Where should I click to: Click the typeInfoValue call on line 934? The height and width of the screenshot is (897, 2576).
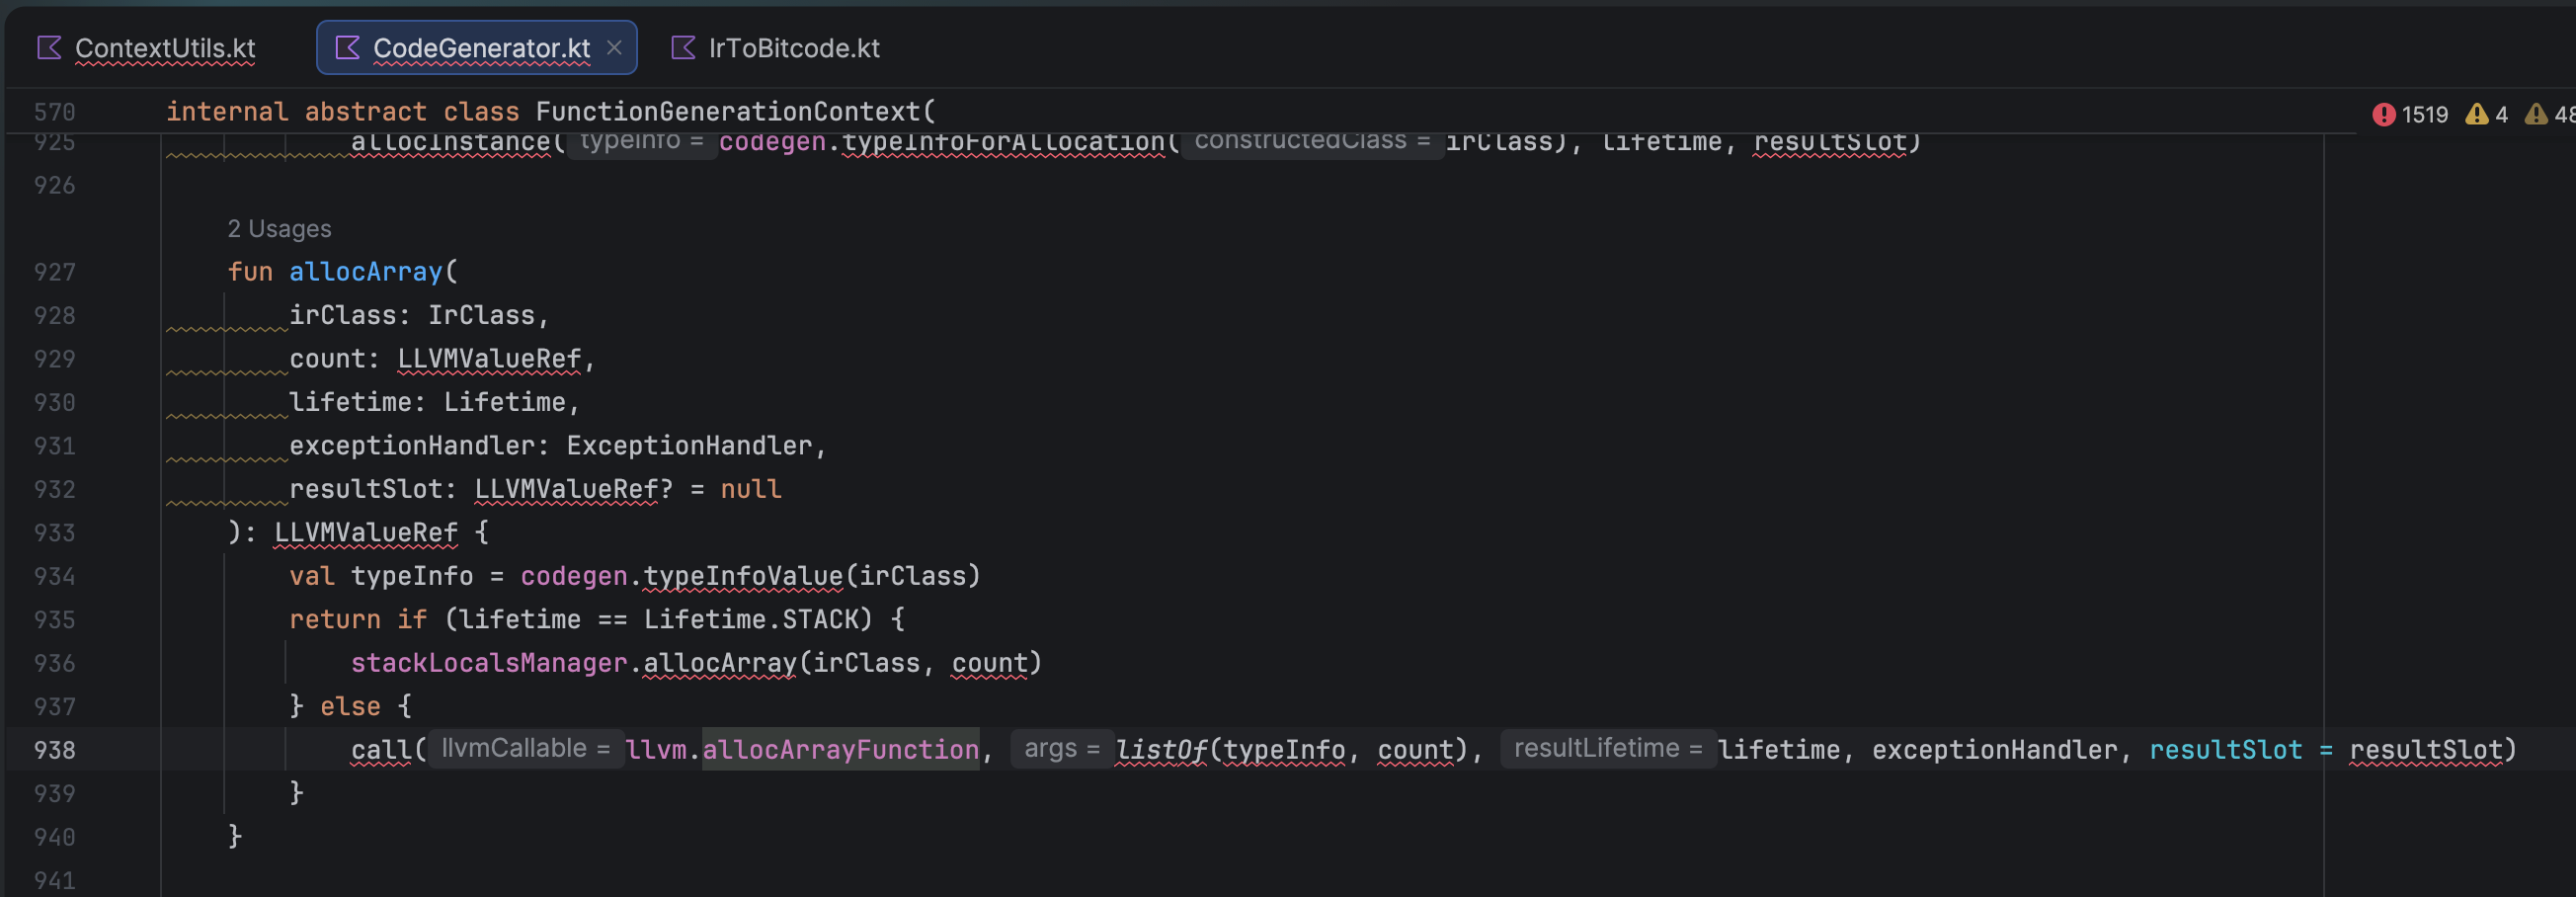tap(742, 577)
